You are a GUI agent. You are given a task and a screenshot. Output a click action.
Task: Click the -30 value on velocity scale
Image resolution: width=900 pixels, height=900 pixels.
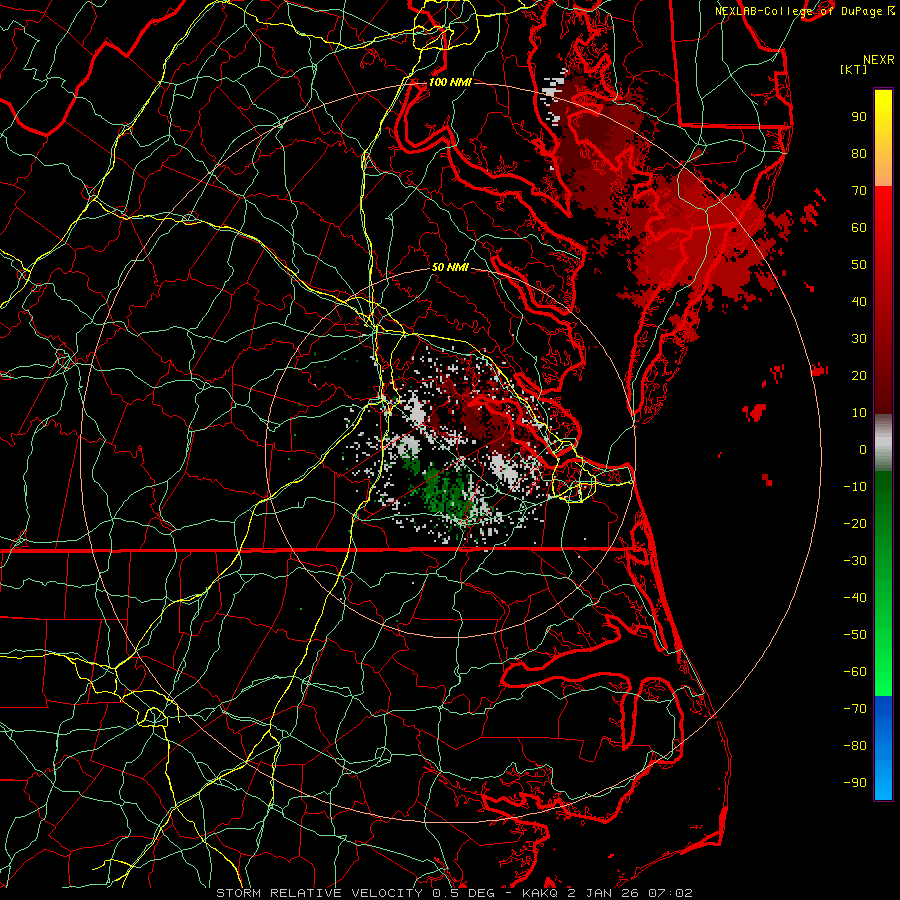point(855,561)
